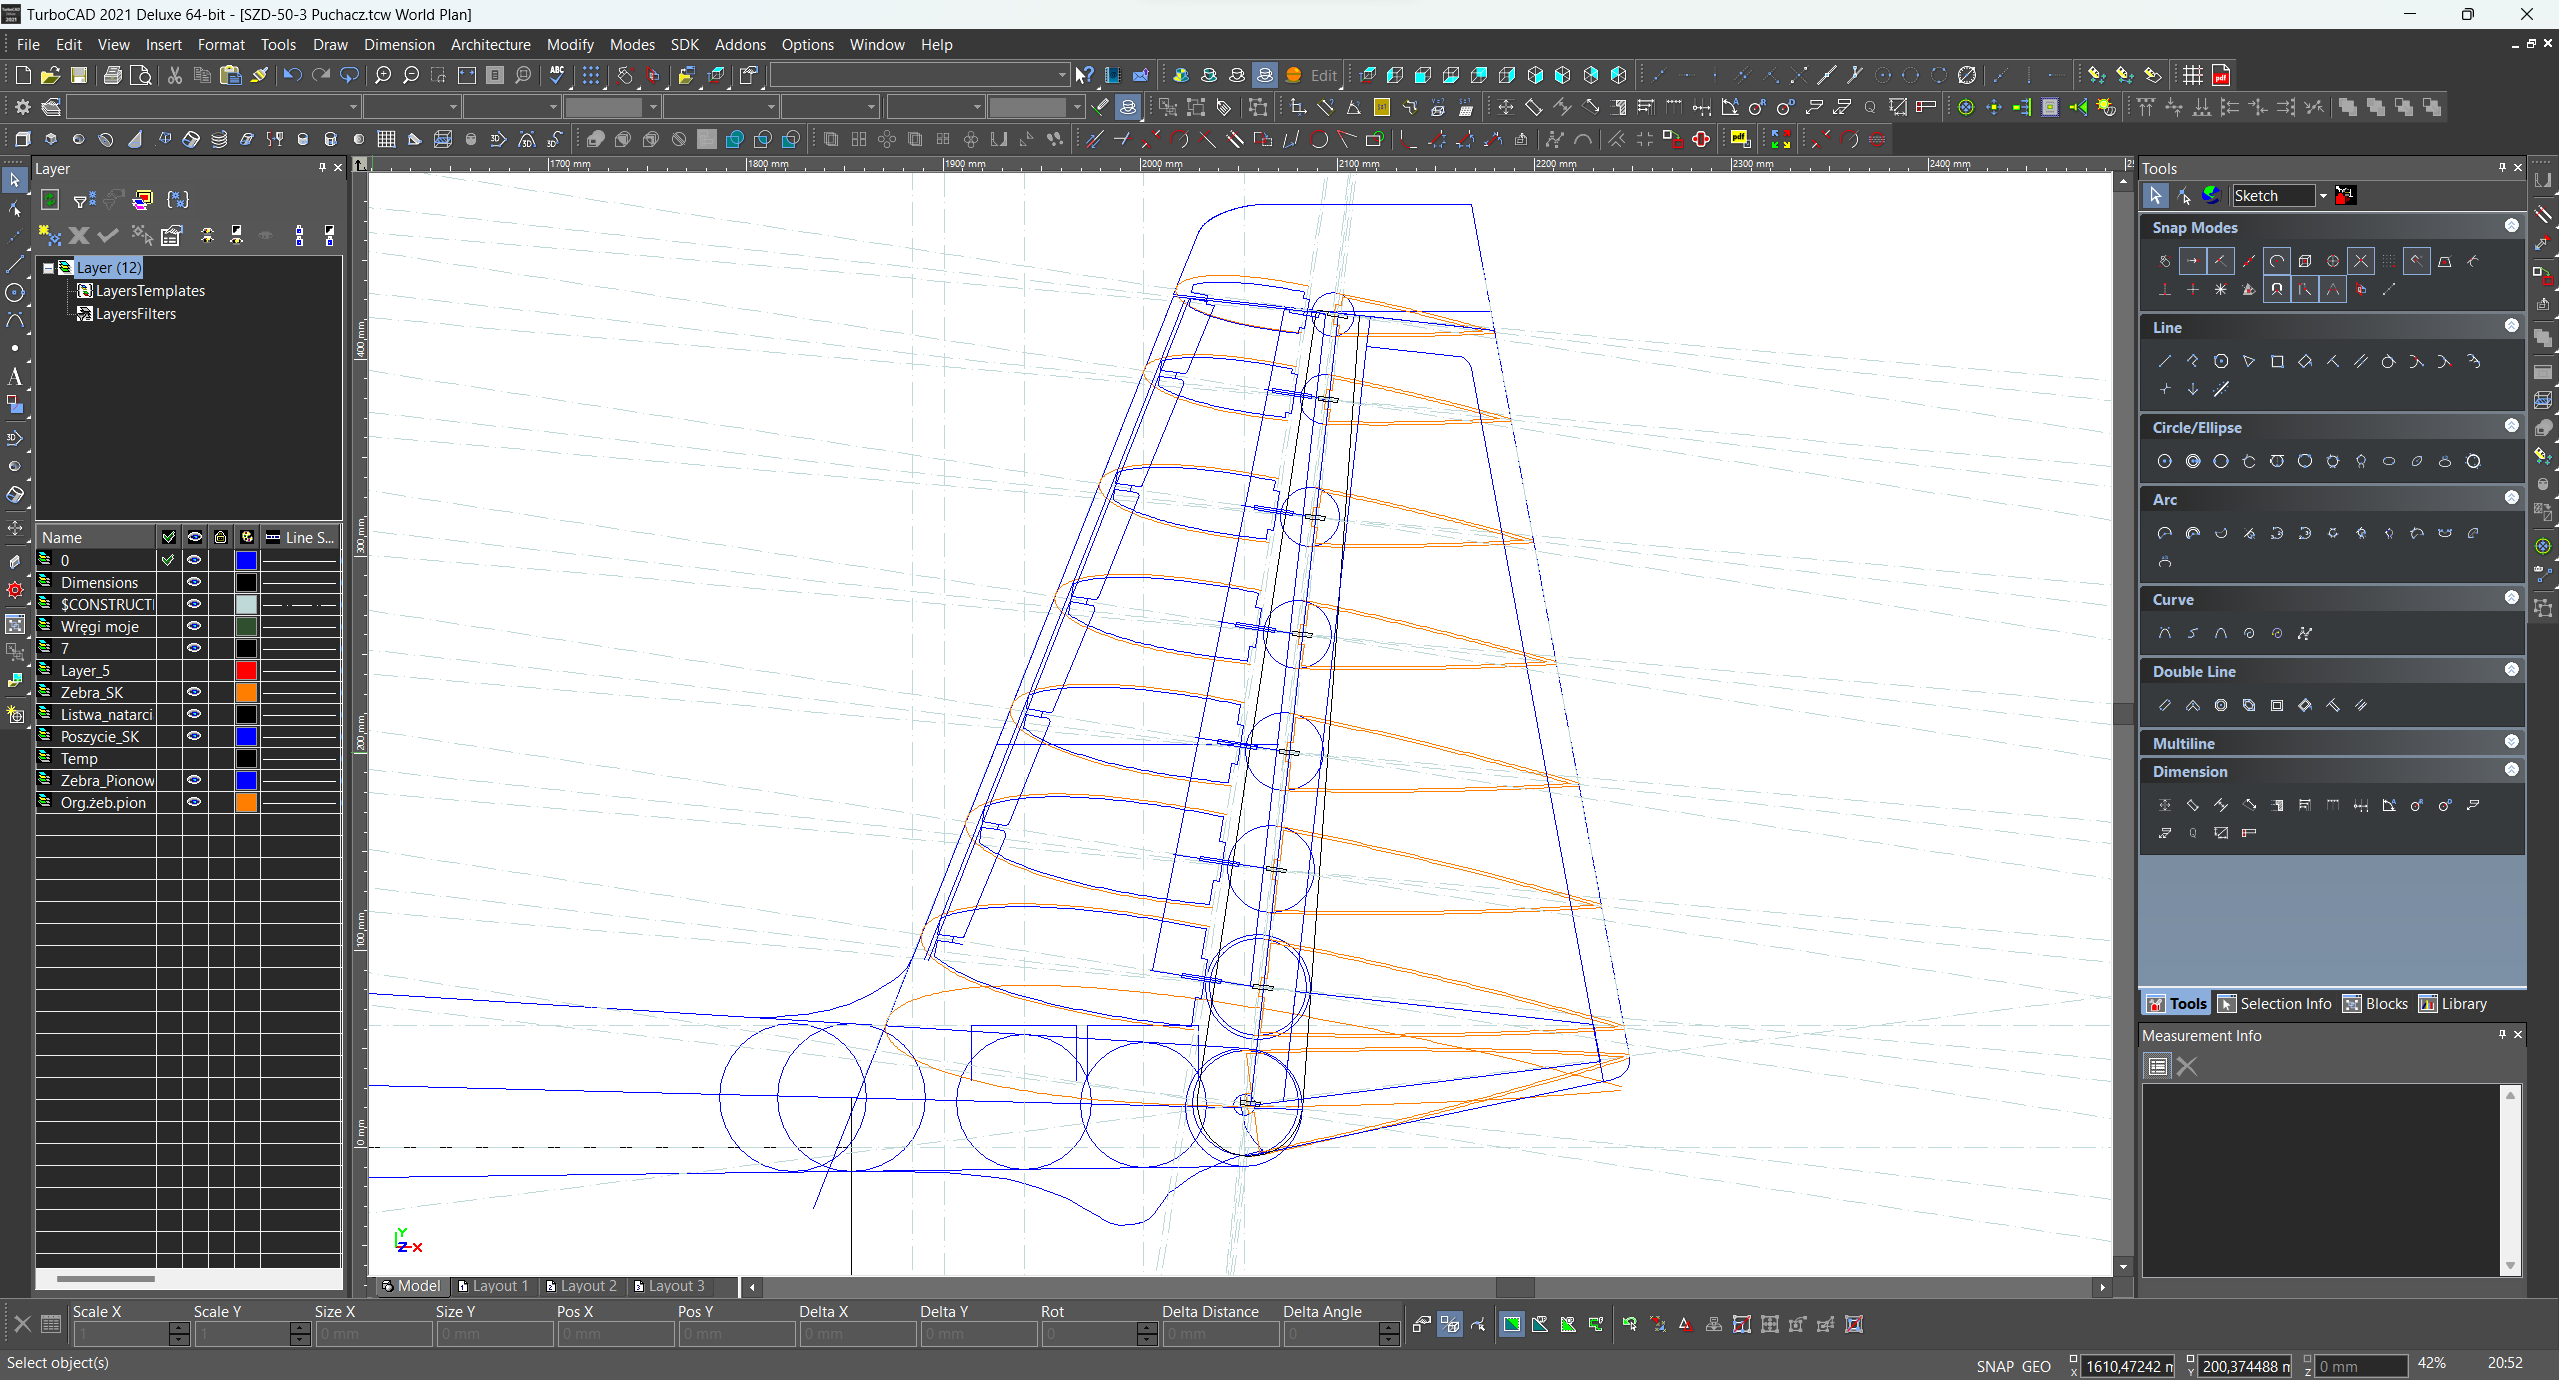Click the Zoom In magnifier icon
This screenshot has height=1380, width=2559.
[x=382, y=75]
